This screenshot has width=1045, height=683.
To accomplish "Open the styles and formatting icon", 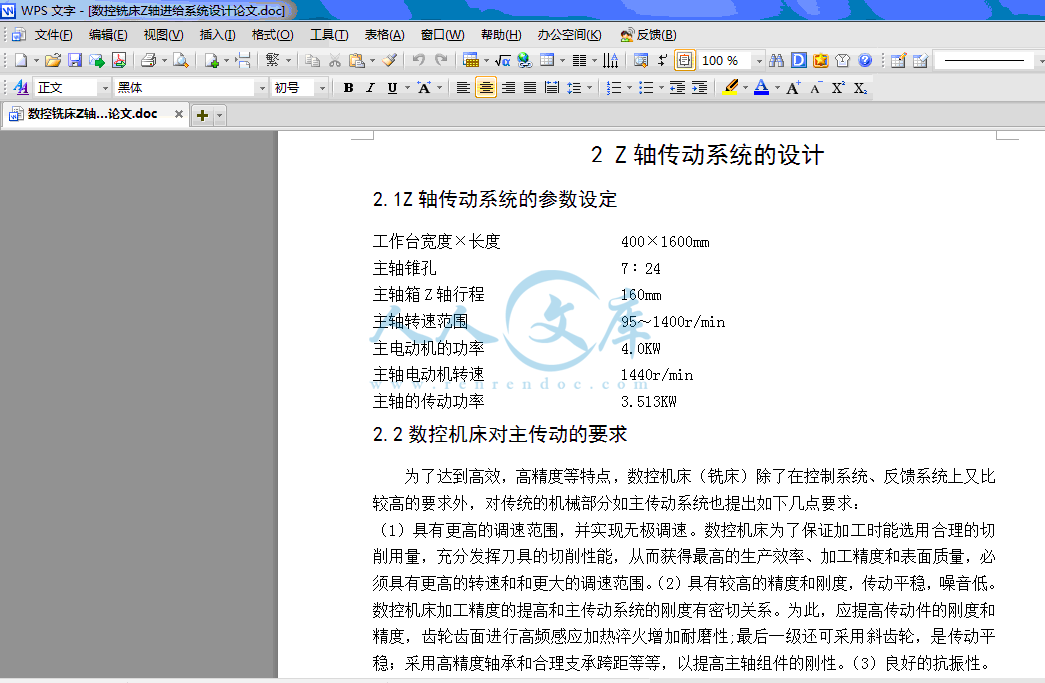I will 21,87.
